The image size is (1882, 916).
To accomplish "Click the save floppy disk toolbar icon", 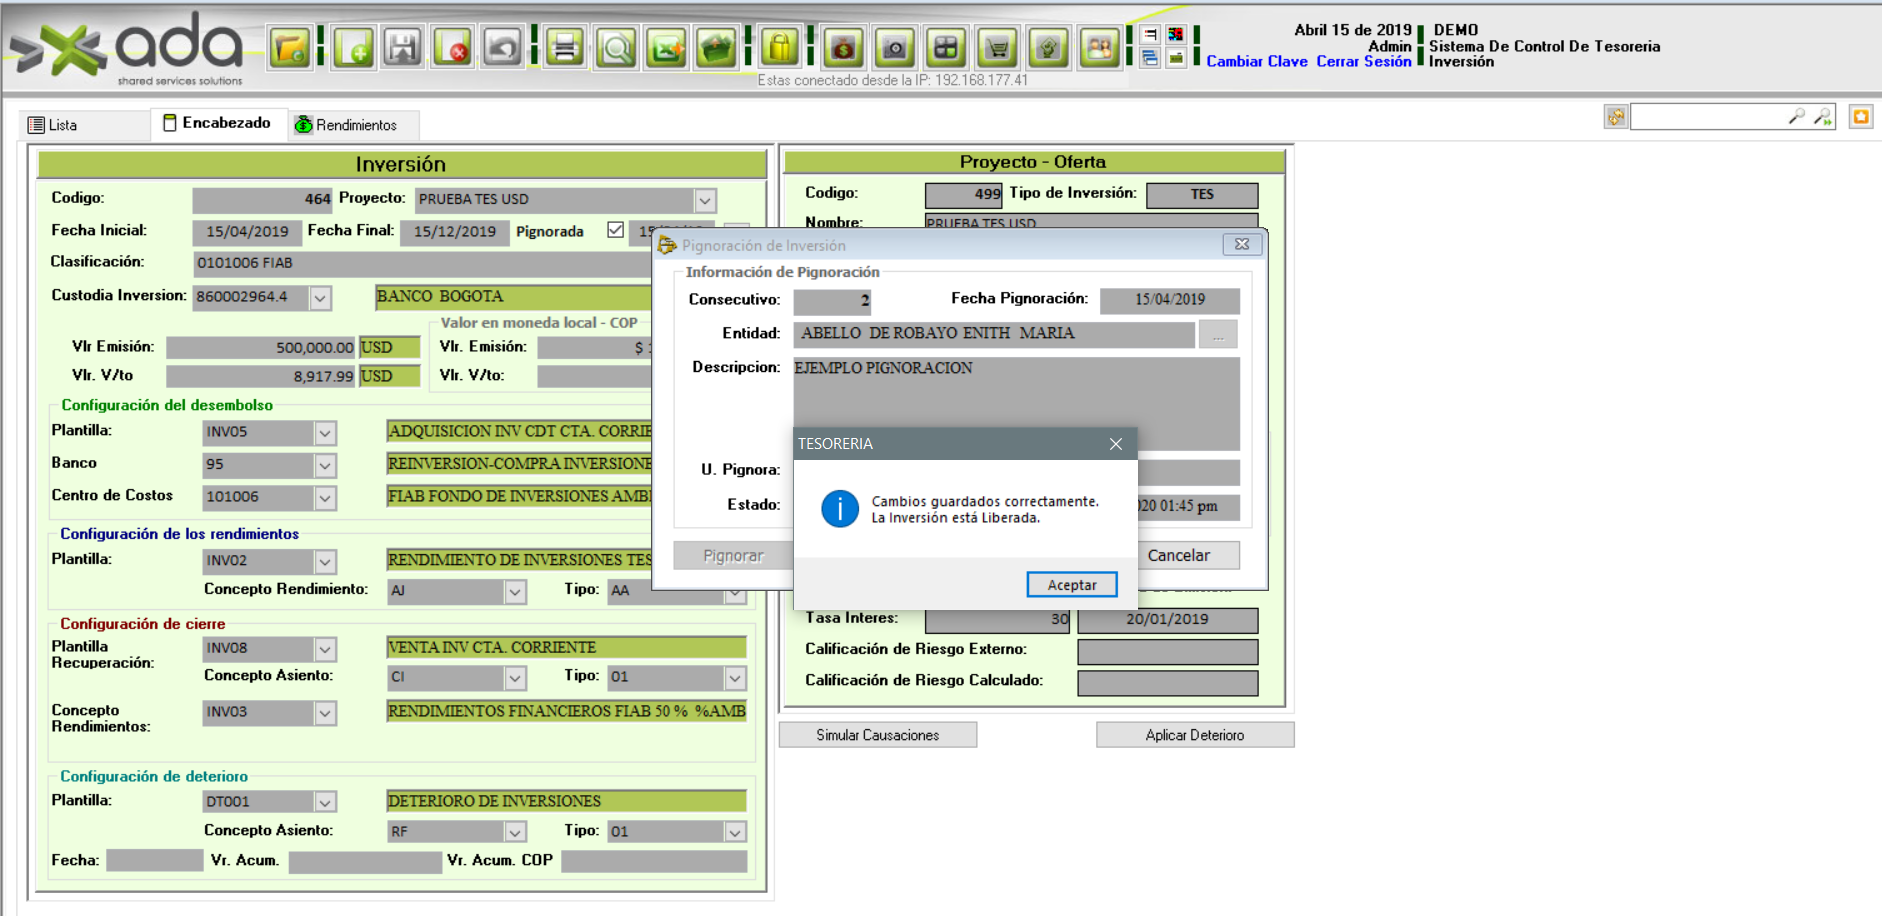I will tap(403, 47).
